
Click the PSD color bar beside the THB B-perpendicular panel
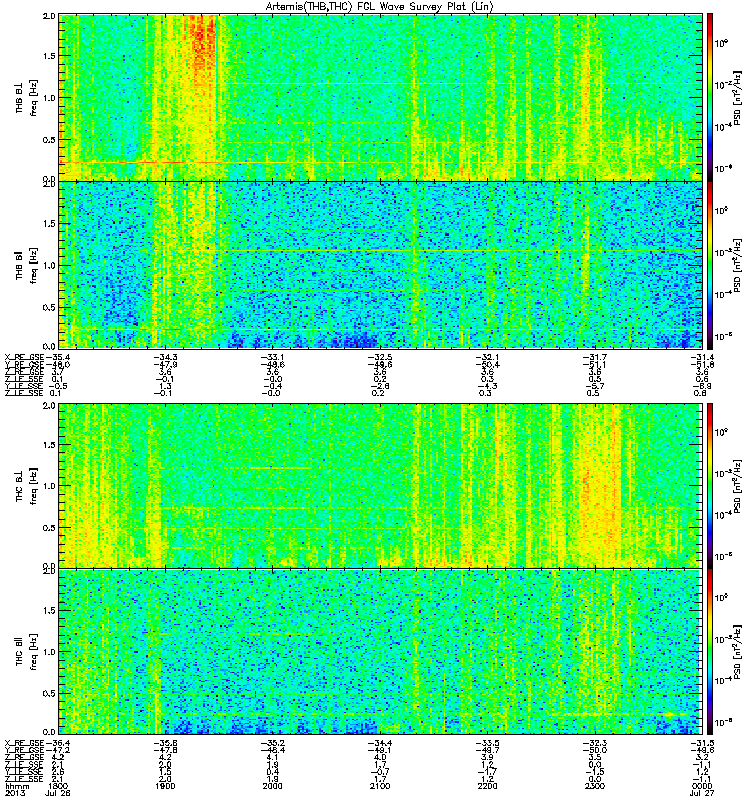coord(710,97)
